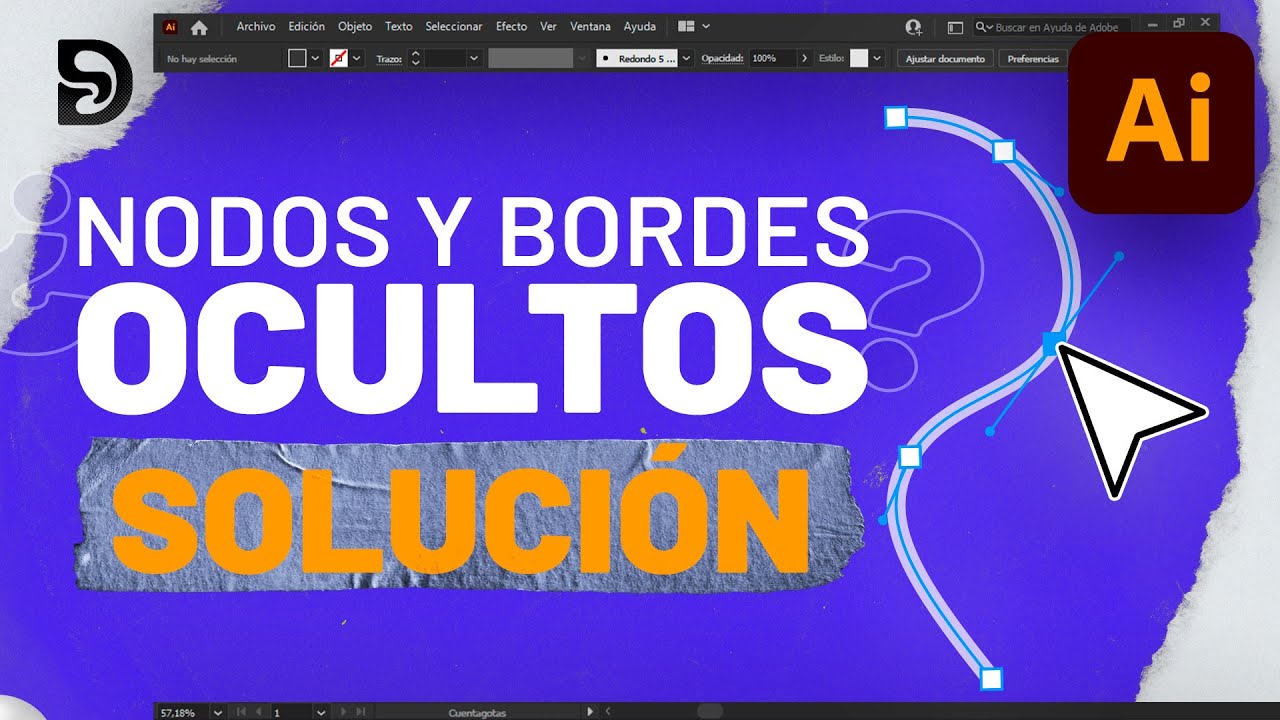The width and height of the screenshot is (1280, 720).
Task: Expand the fill color dropdown
Action: (x=316, y=59)
